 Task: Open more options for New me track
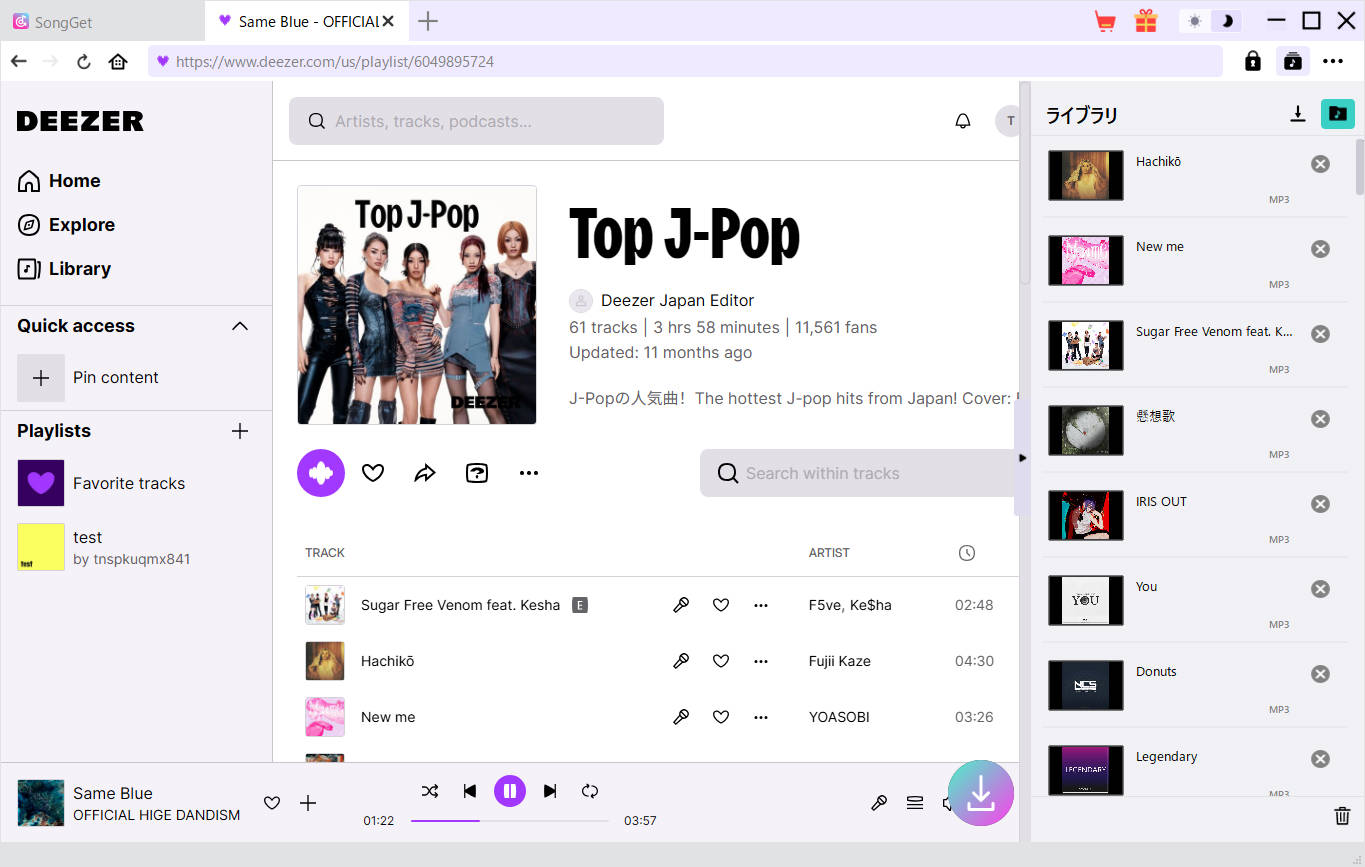coord(761,717)
